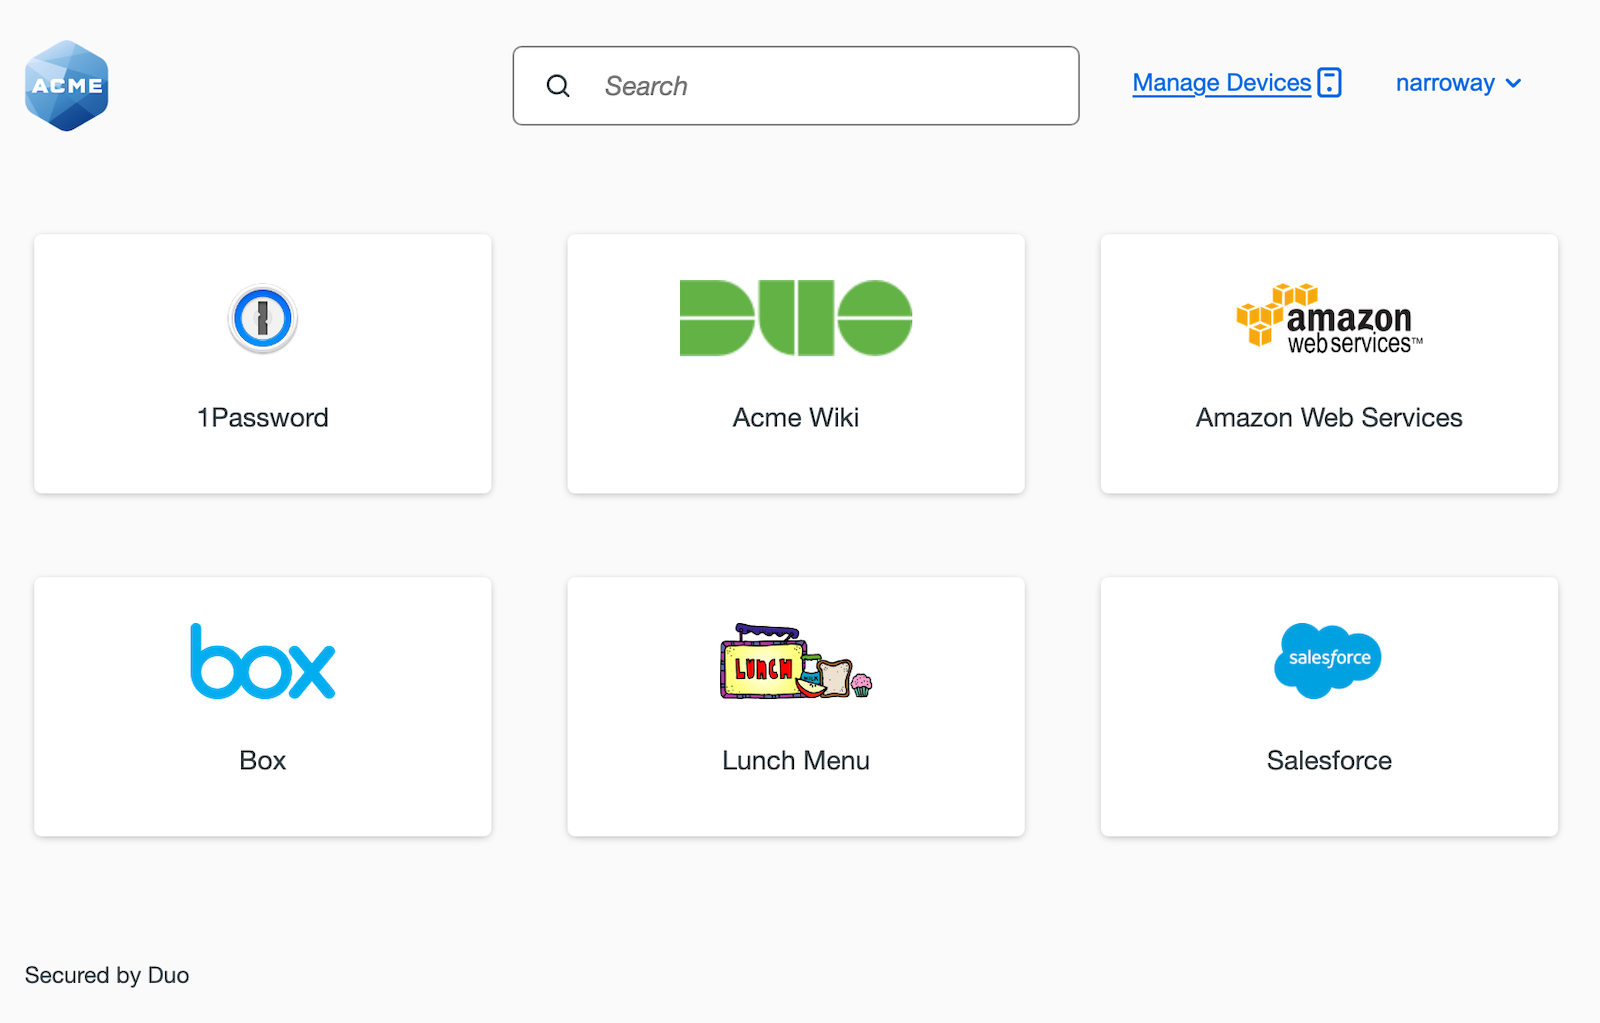Viewport: 1600px width, 1023px height.
Task: Launch Acme Wiki via its title
Action: pyautogui.click(x=795, y=417)
